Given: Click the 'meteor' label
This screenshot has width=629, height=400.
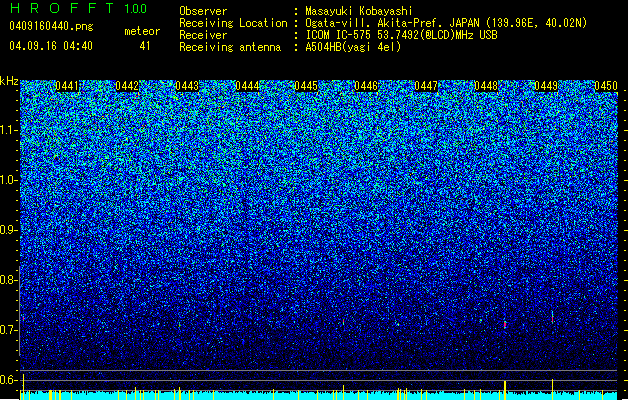Looking at the screenshot, I should point(142,31).
